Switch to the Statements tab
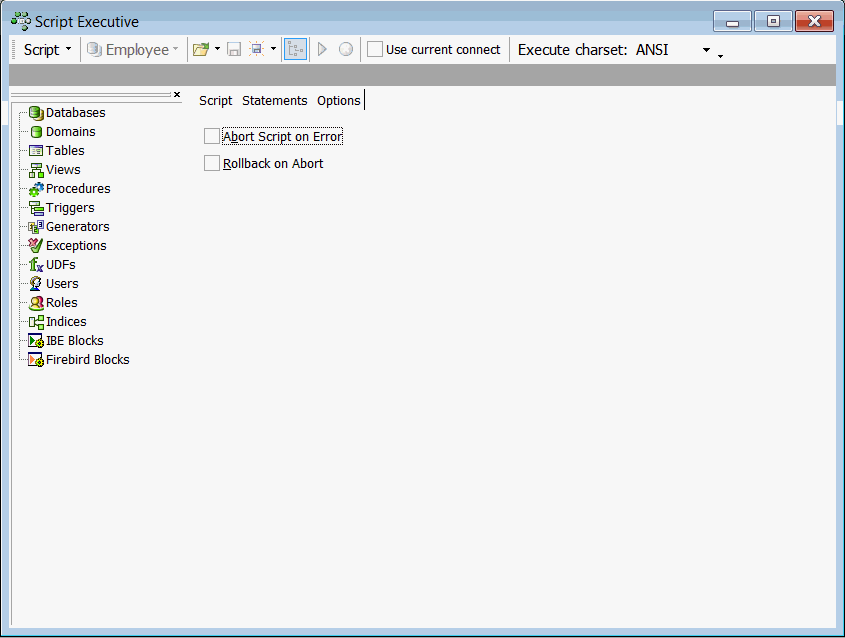Screen dimensions: 845x638 [274, 101]
